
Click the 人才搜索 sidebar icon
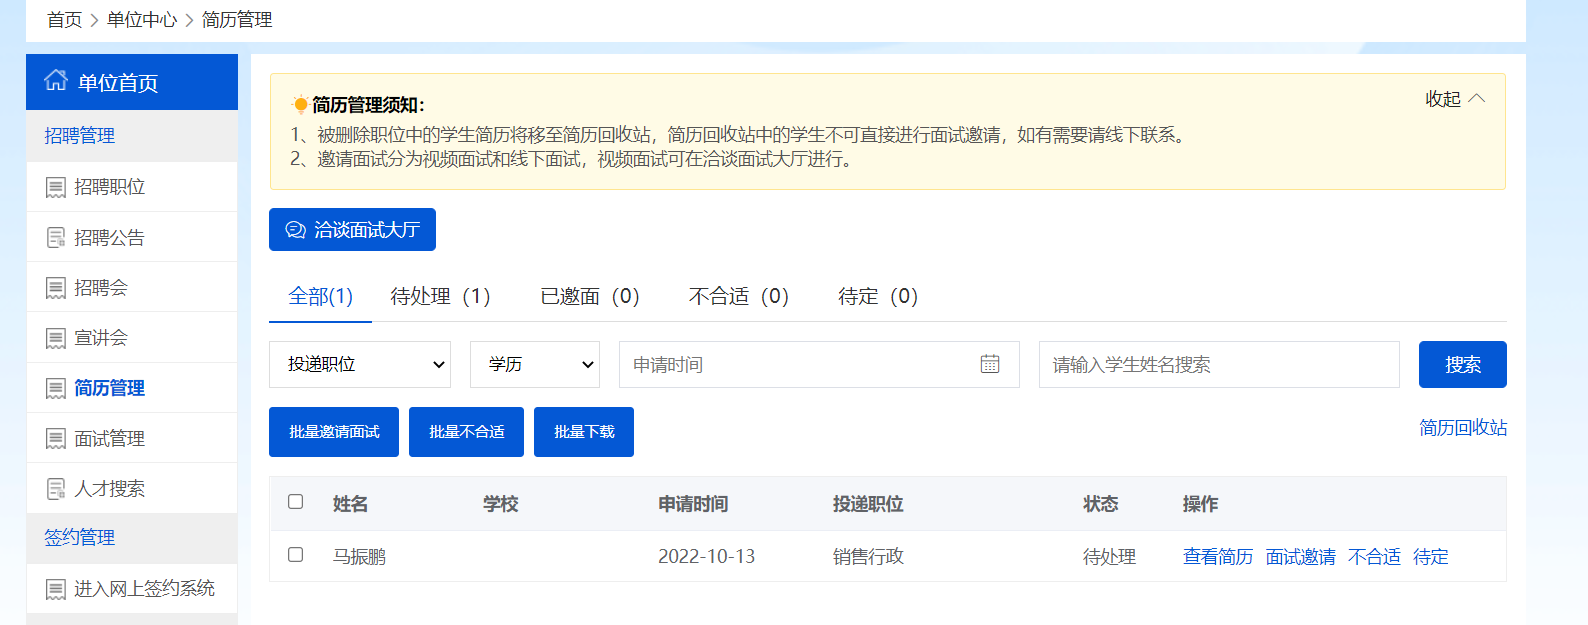(x=56, y=489)
